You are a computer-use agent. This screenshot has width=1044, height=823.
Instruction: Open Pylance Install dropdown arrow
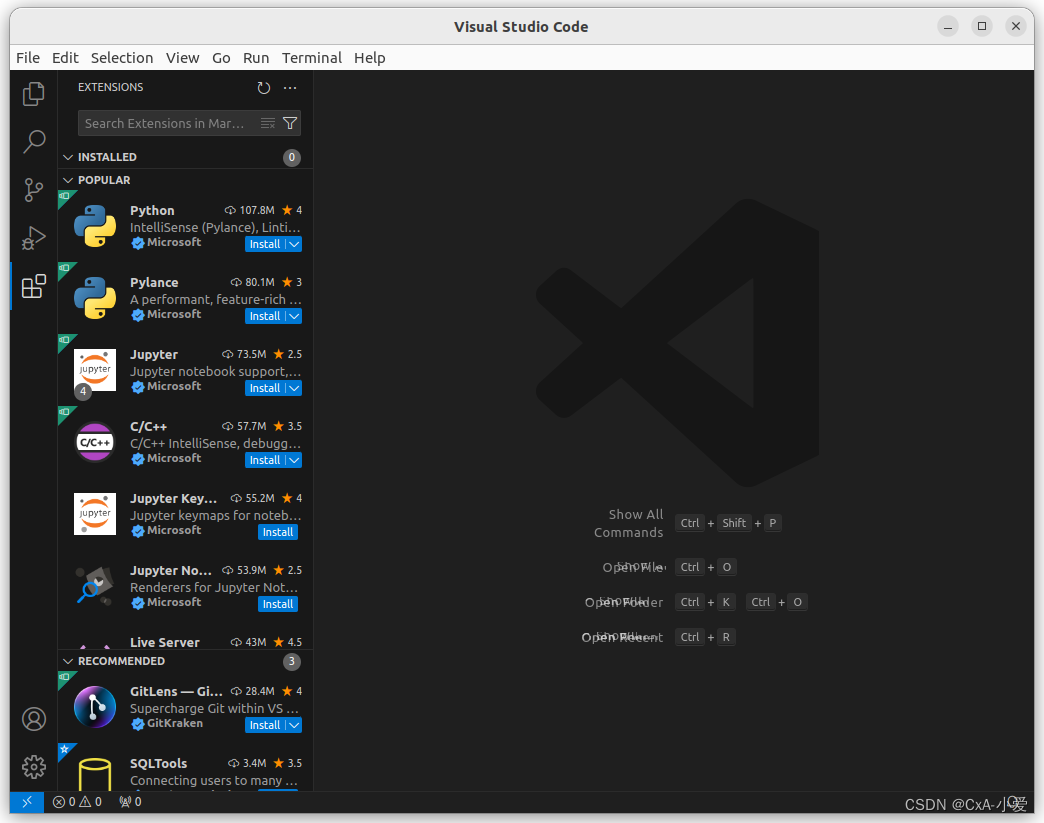coord(294,316)
